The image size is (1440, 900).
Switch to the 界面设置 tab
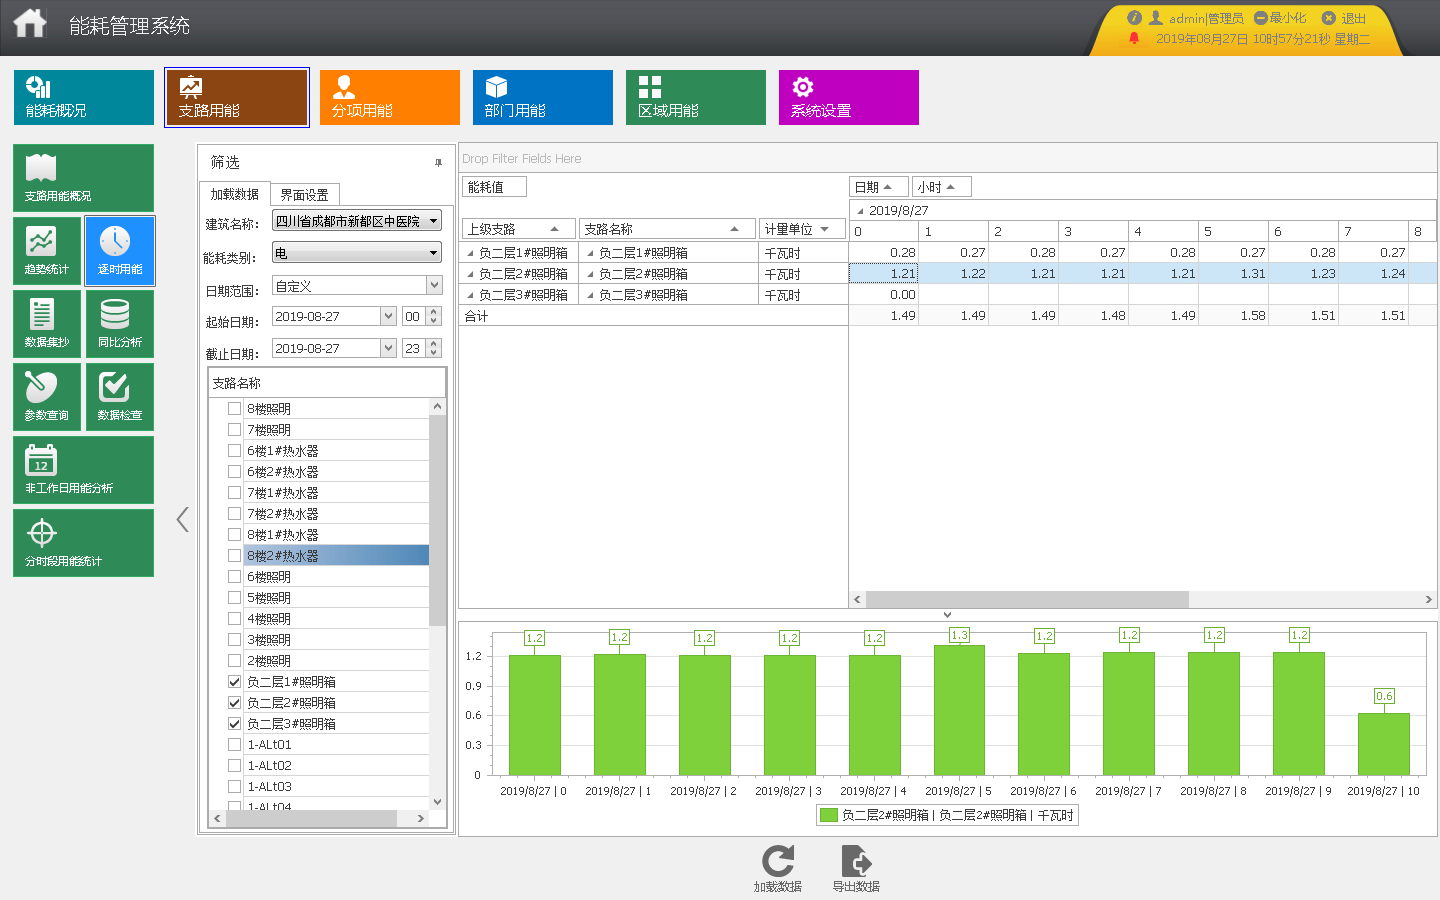pyautogui.click(x=304, y=195)
